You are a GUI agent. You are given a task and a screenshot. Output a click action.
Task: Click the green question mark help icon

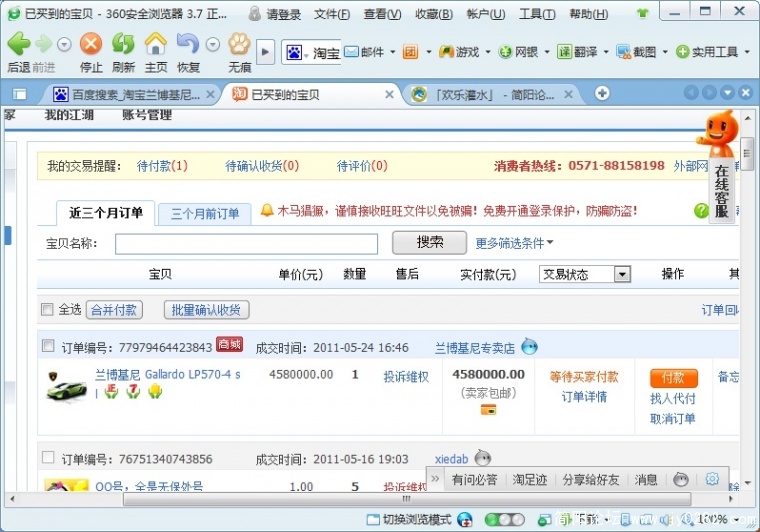[x=701, y=210]
